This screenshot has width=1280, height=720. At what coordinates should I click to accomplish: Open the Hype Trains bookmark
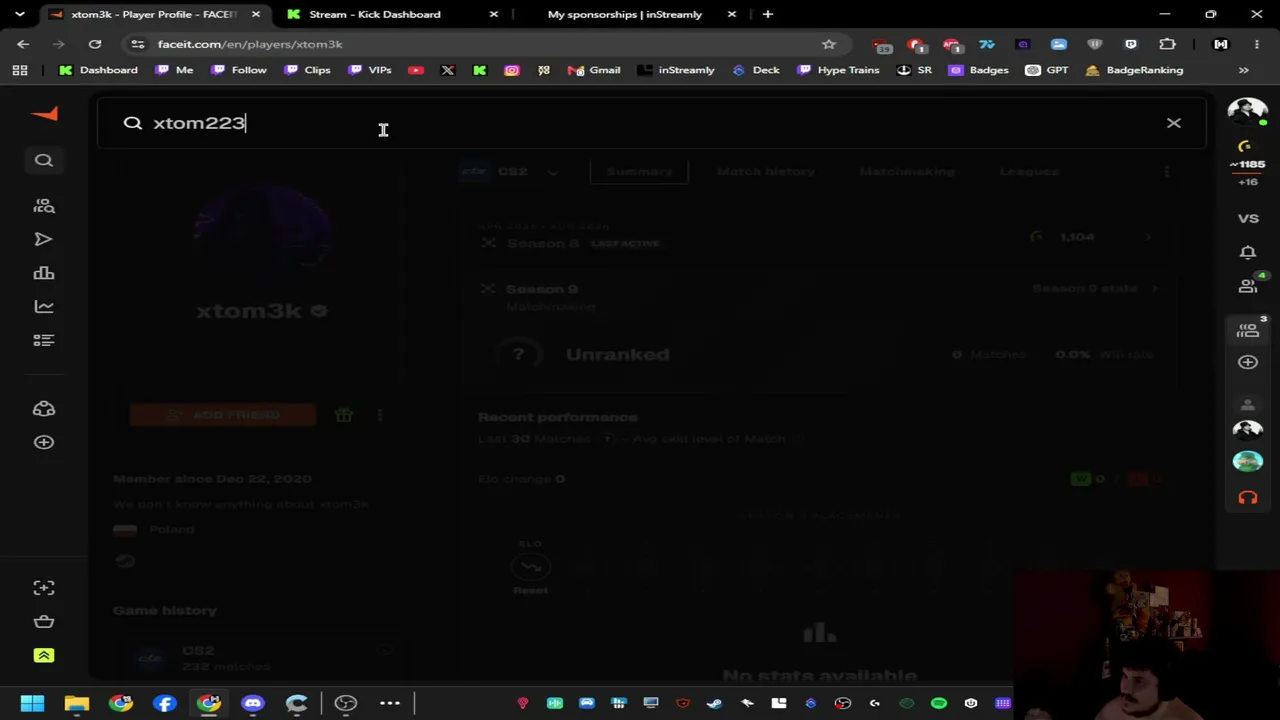click(x=838, y=70)
